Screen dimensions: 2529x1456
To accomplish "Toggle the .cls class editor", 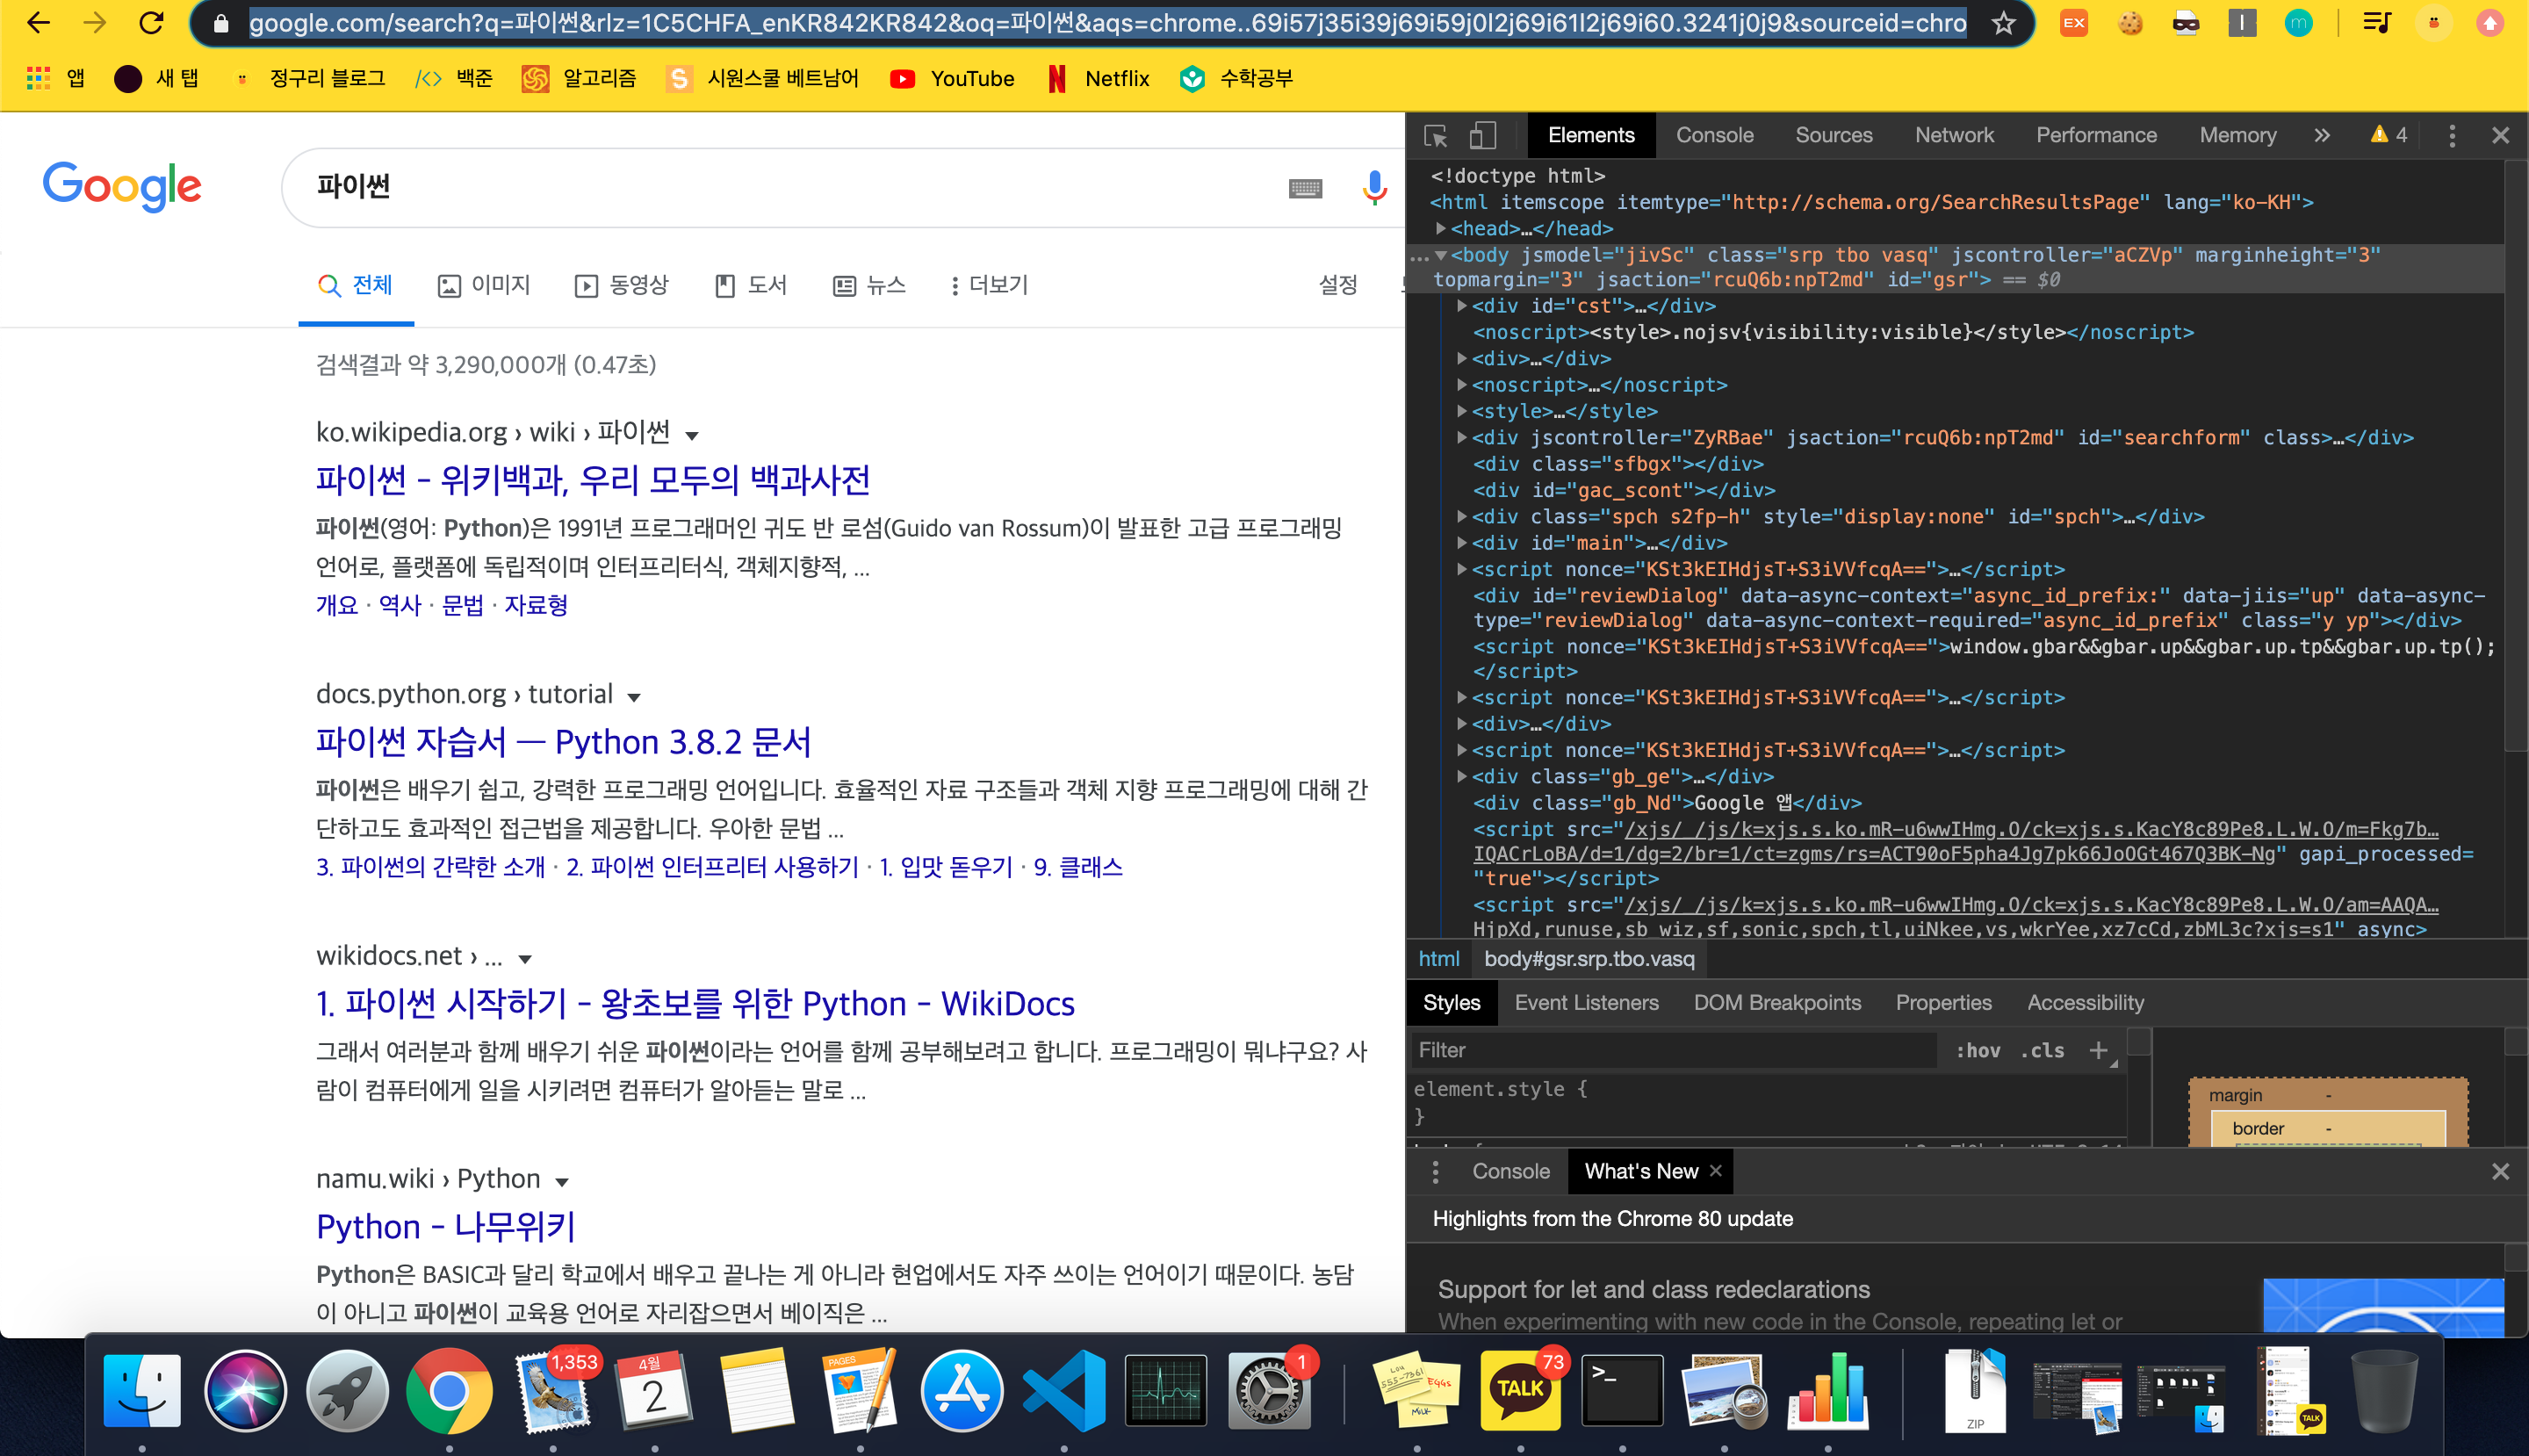I will (x=2042, y=1050).
